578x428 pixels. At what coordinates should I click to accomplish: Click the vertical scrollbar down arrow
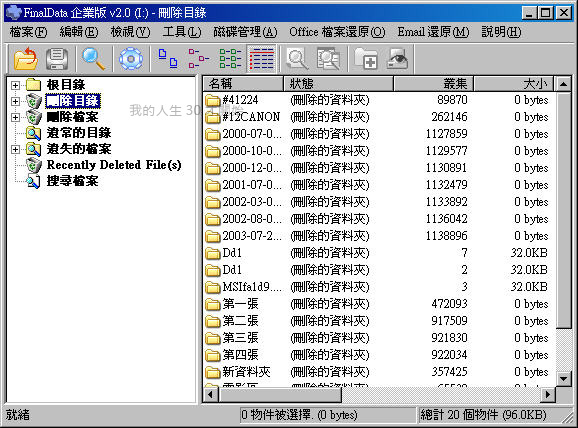[x=563, y=379]
